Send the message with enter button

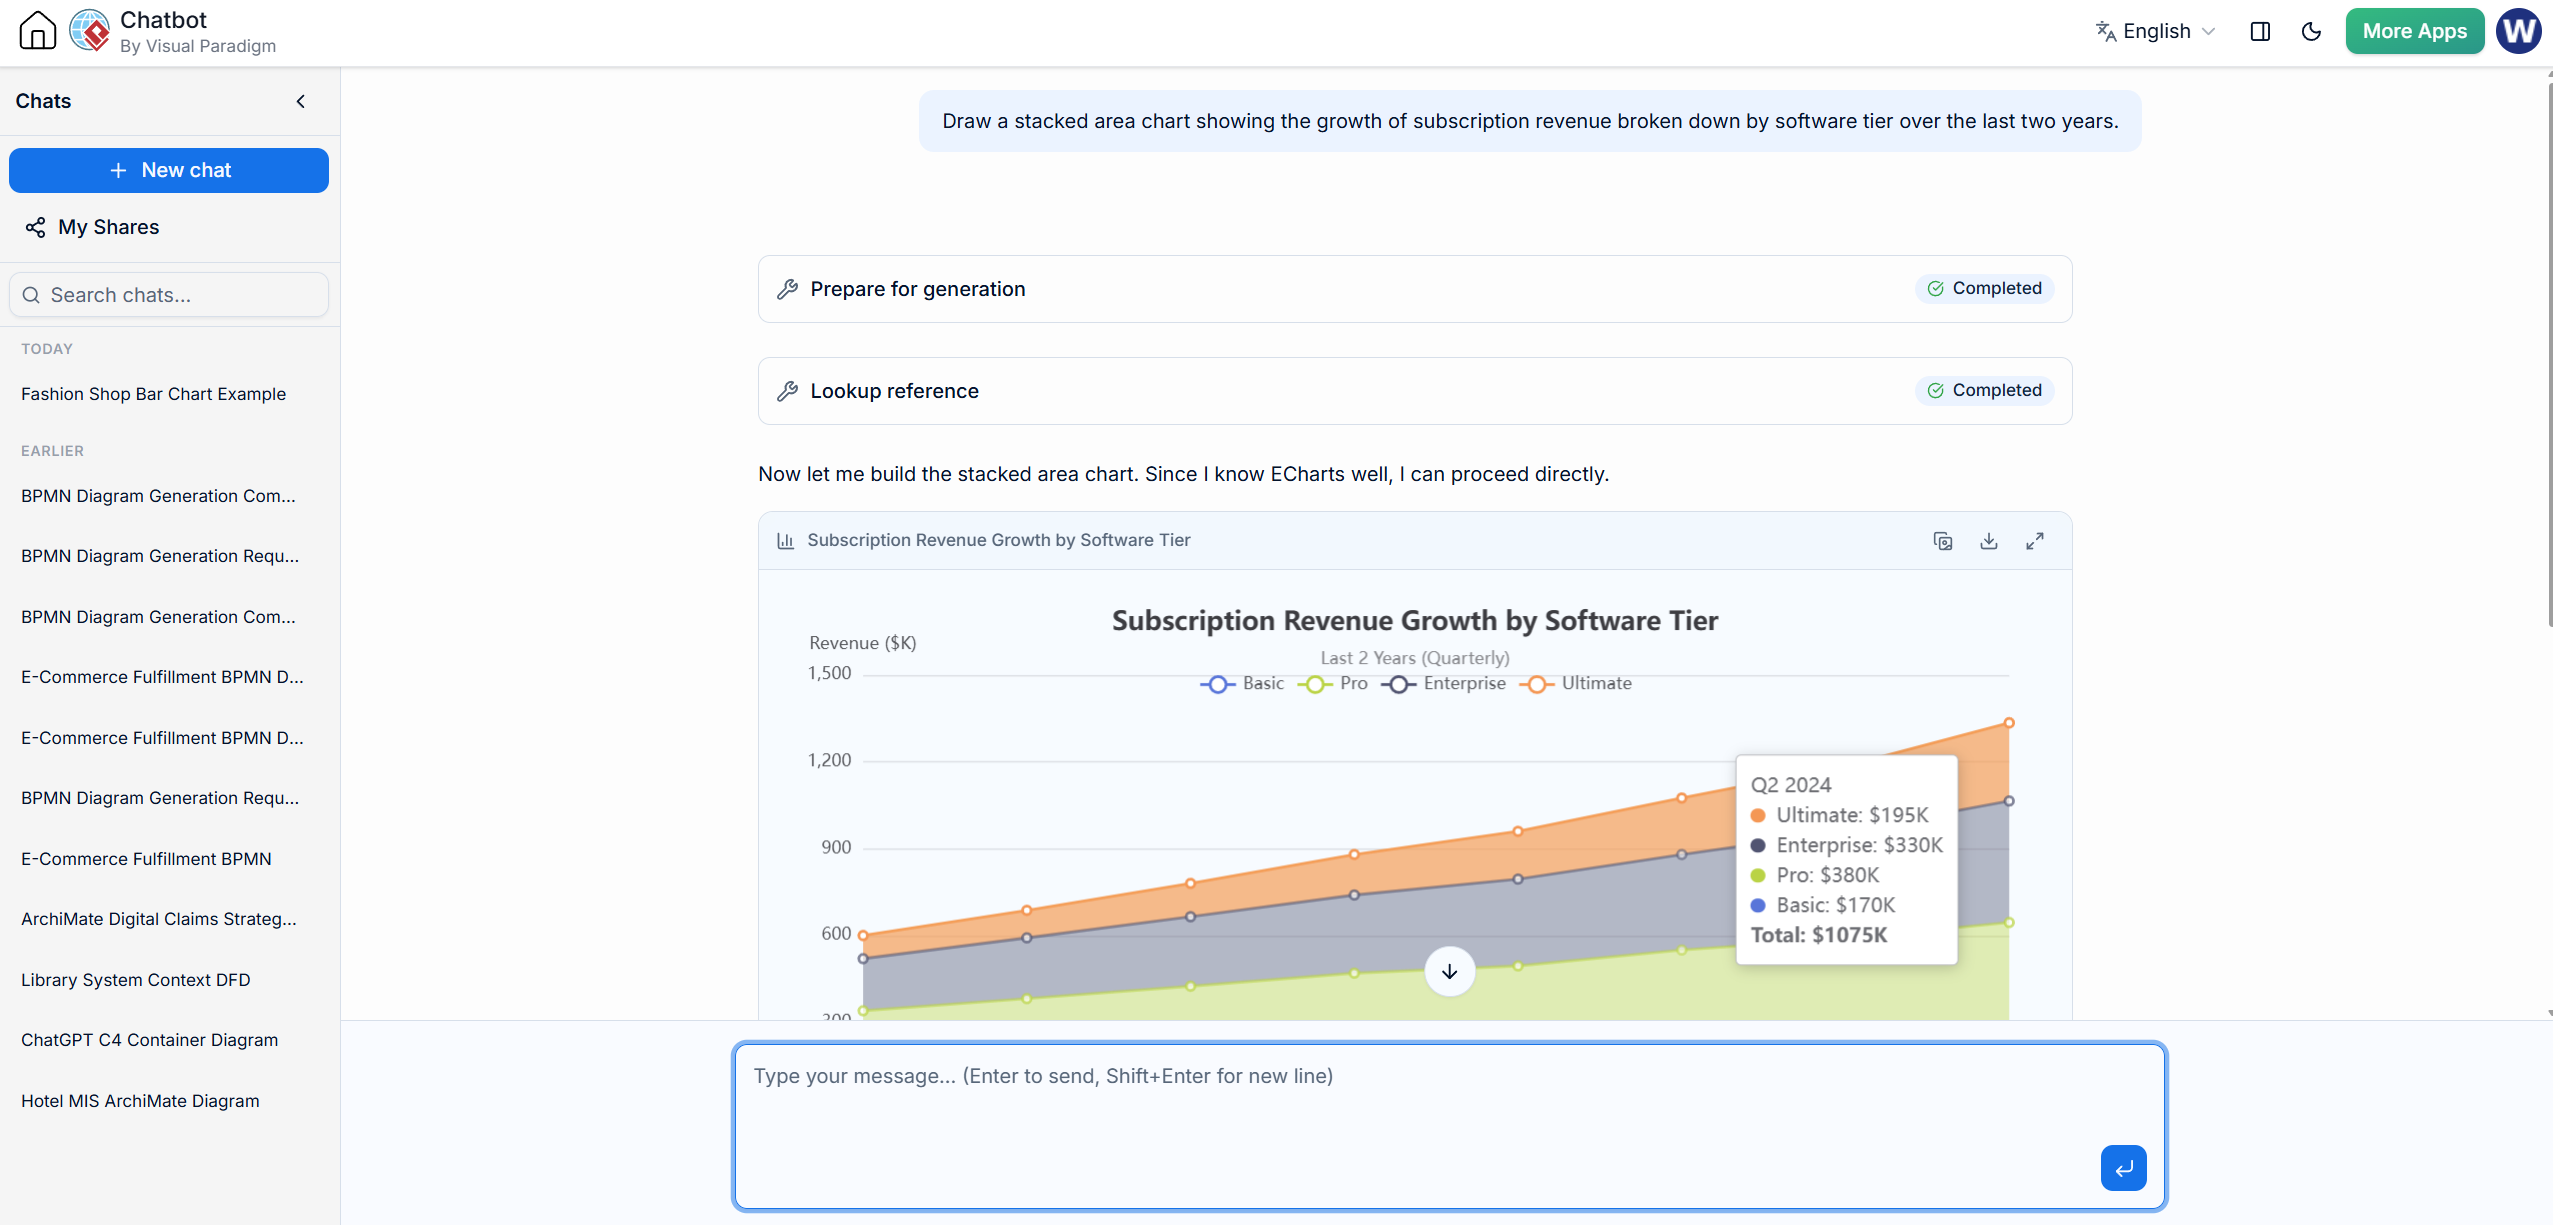[x=2123, y=1168]
